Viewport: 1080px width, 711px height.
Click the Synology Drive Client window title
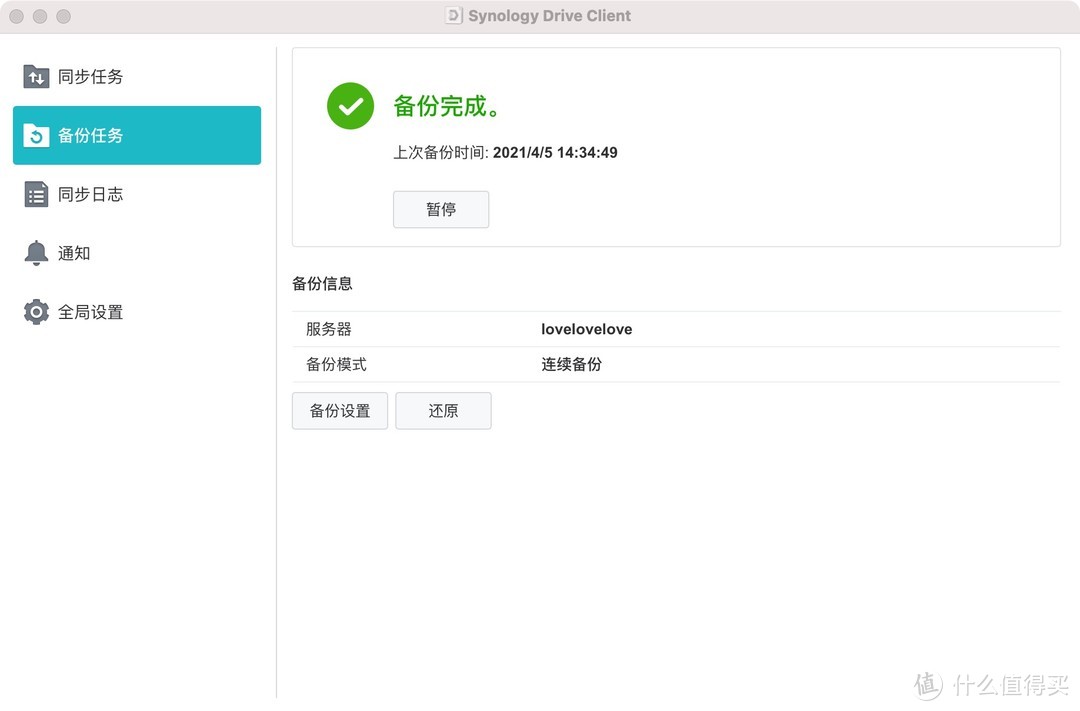coord(550,16)
